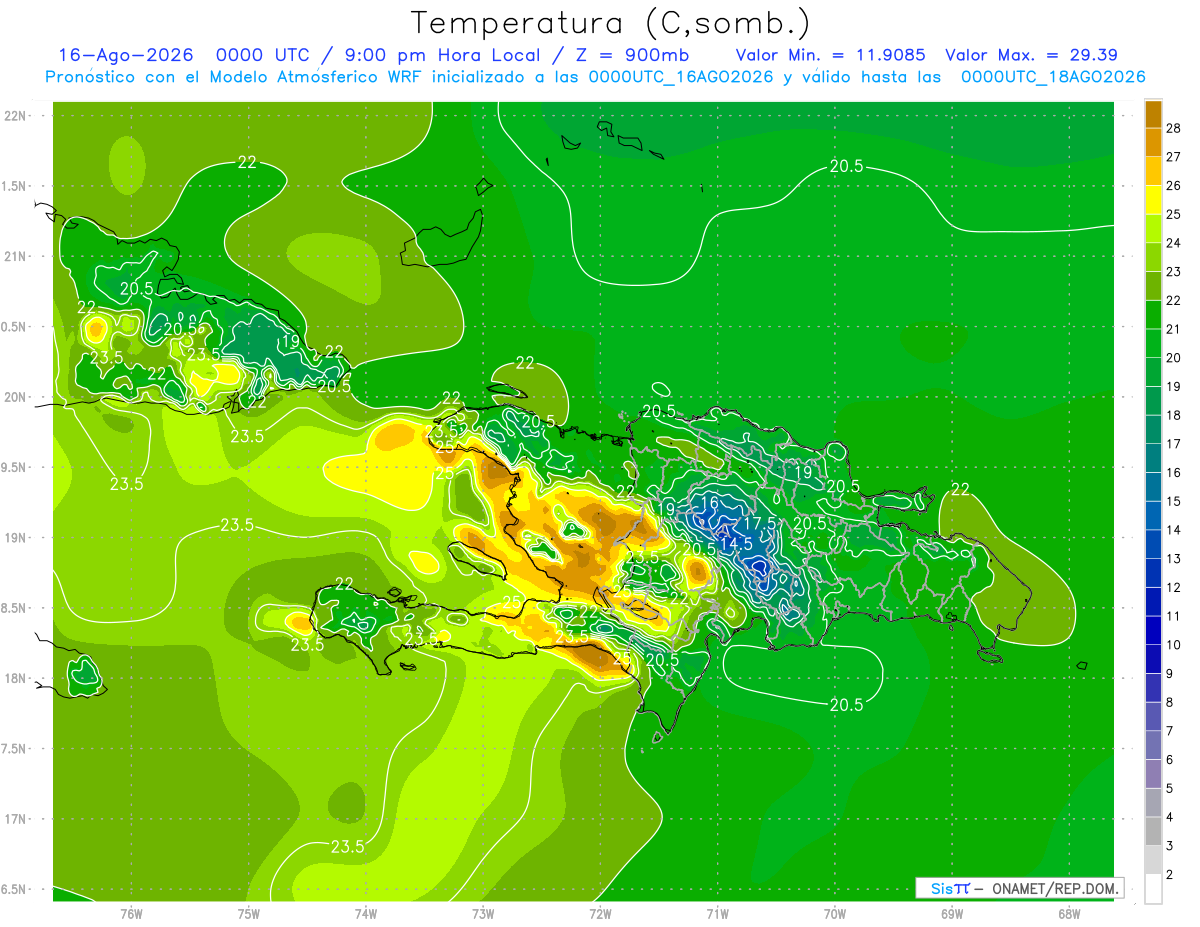Click the '17N' latitude axis label
Image resolution: width=1200 pixels, height=927 pixels.
click(15, 819)
